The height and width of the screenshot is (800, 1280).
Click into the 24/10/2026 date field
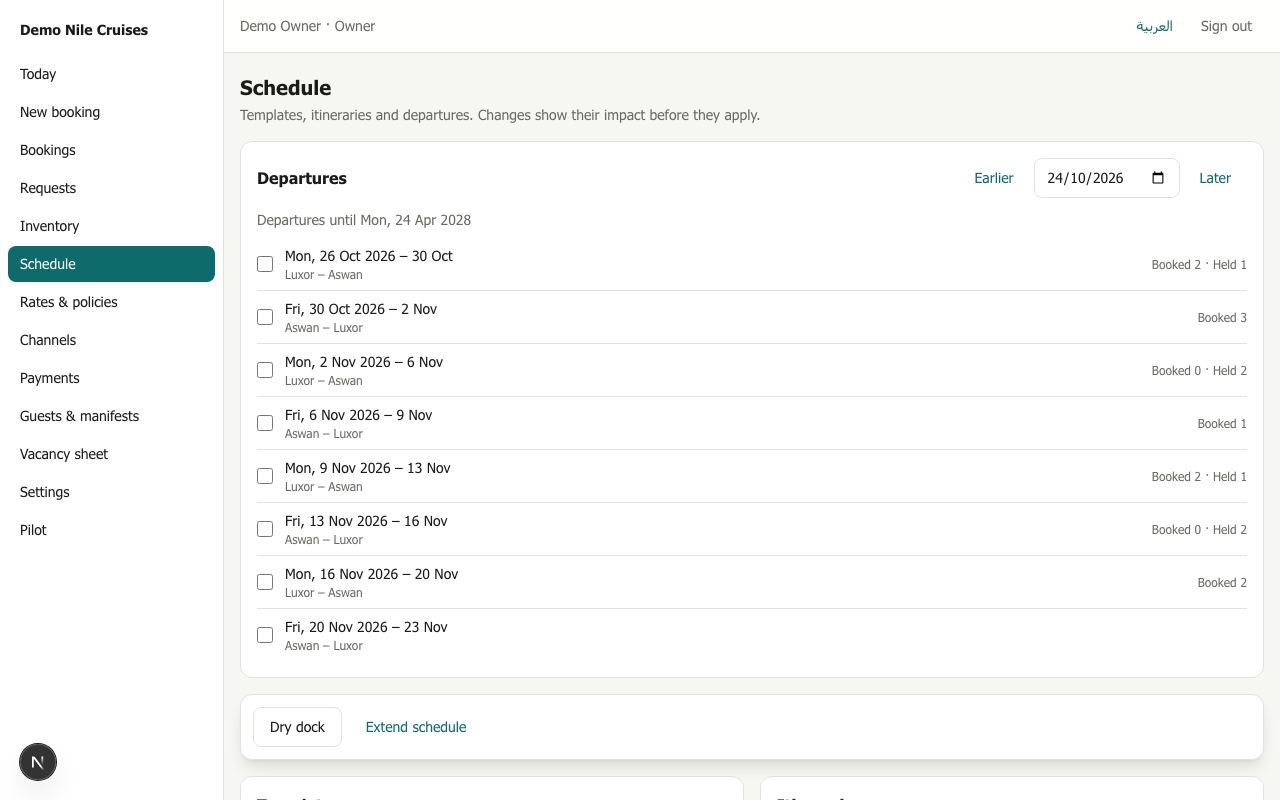[x=1107, y=178]
